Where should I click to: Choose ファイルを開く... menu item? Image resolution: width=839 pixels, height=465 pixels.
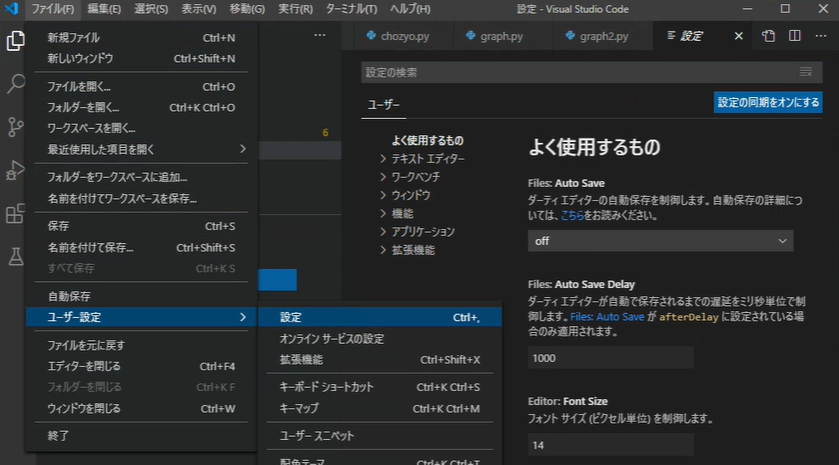point(141,87)
